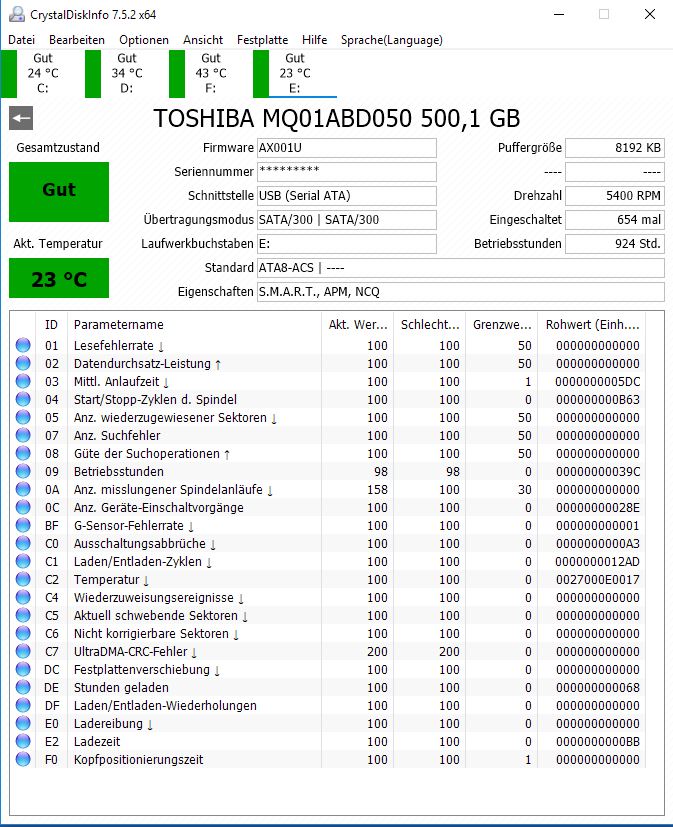Close the CrystalDiskInfo window
The width and height of the screenshot is (673, 827).
pos(650,14)
